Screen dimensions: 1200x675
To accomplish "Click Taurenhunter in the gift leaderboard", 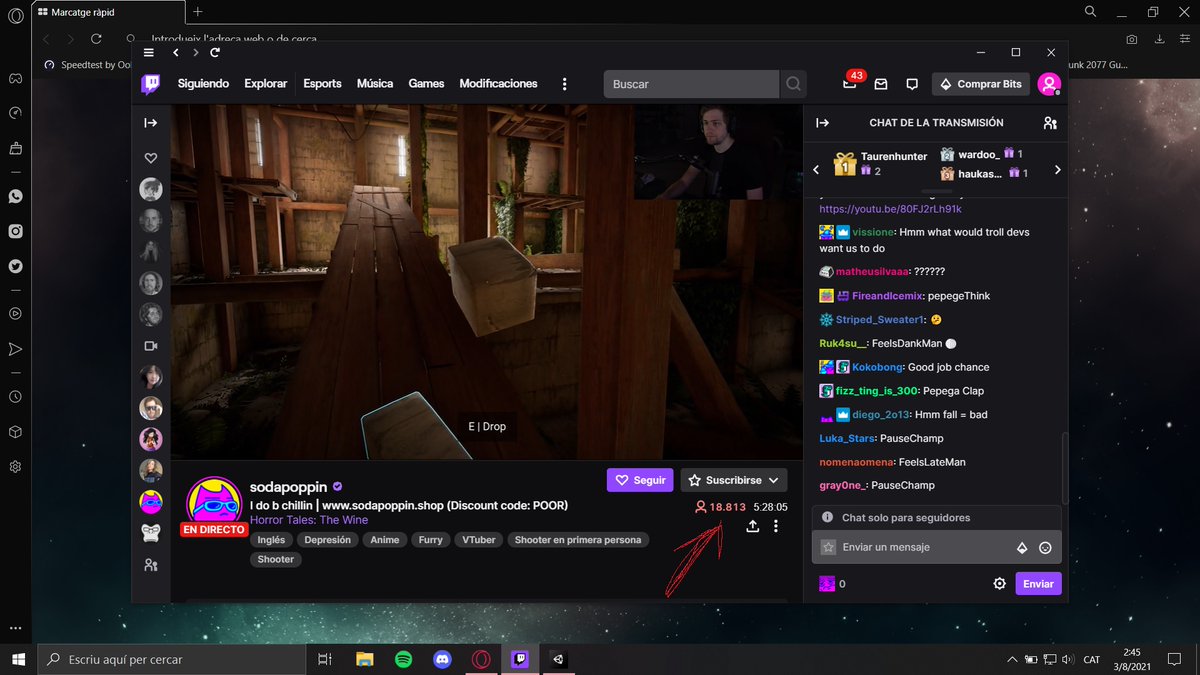I will point(894,156).
